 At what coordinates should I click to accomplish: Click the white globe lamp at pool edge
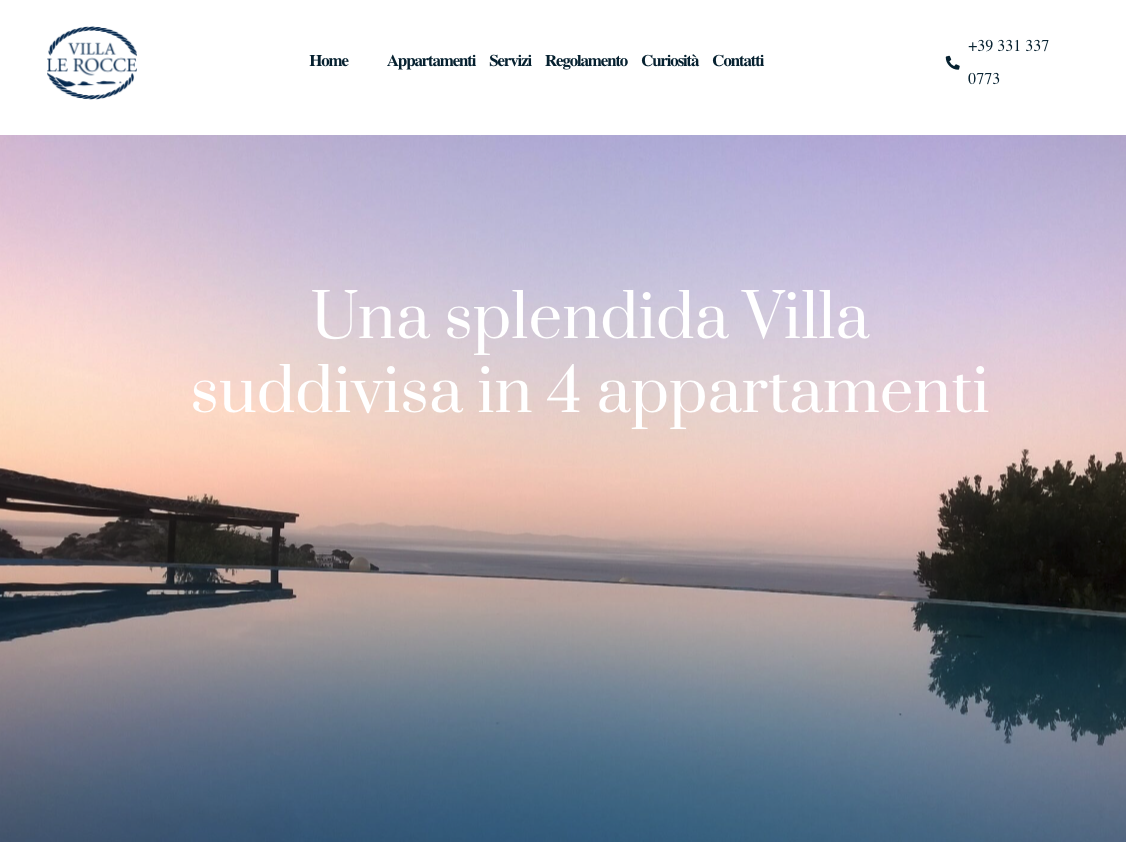358,564
